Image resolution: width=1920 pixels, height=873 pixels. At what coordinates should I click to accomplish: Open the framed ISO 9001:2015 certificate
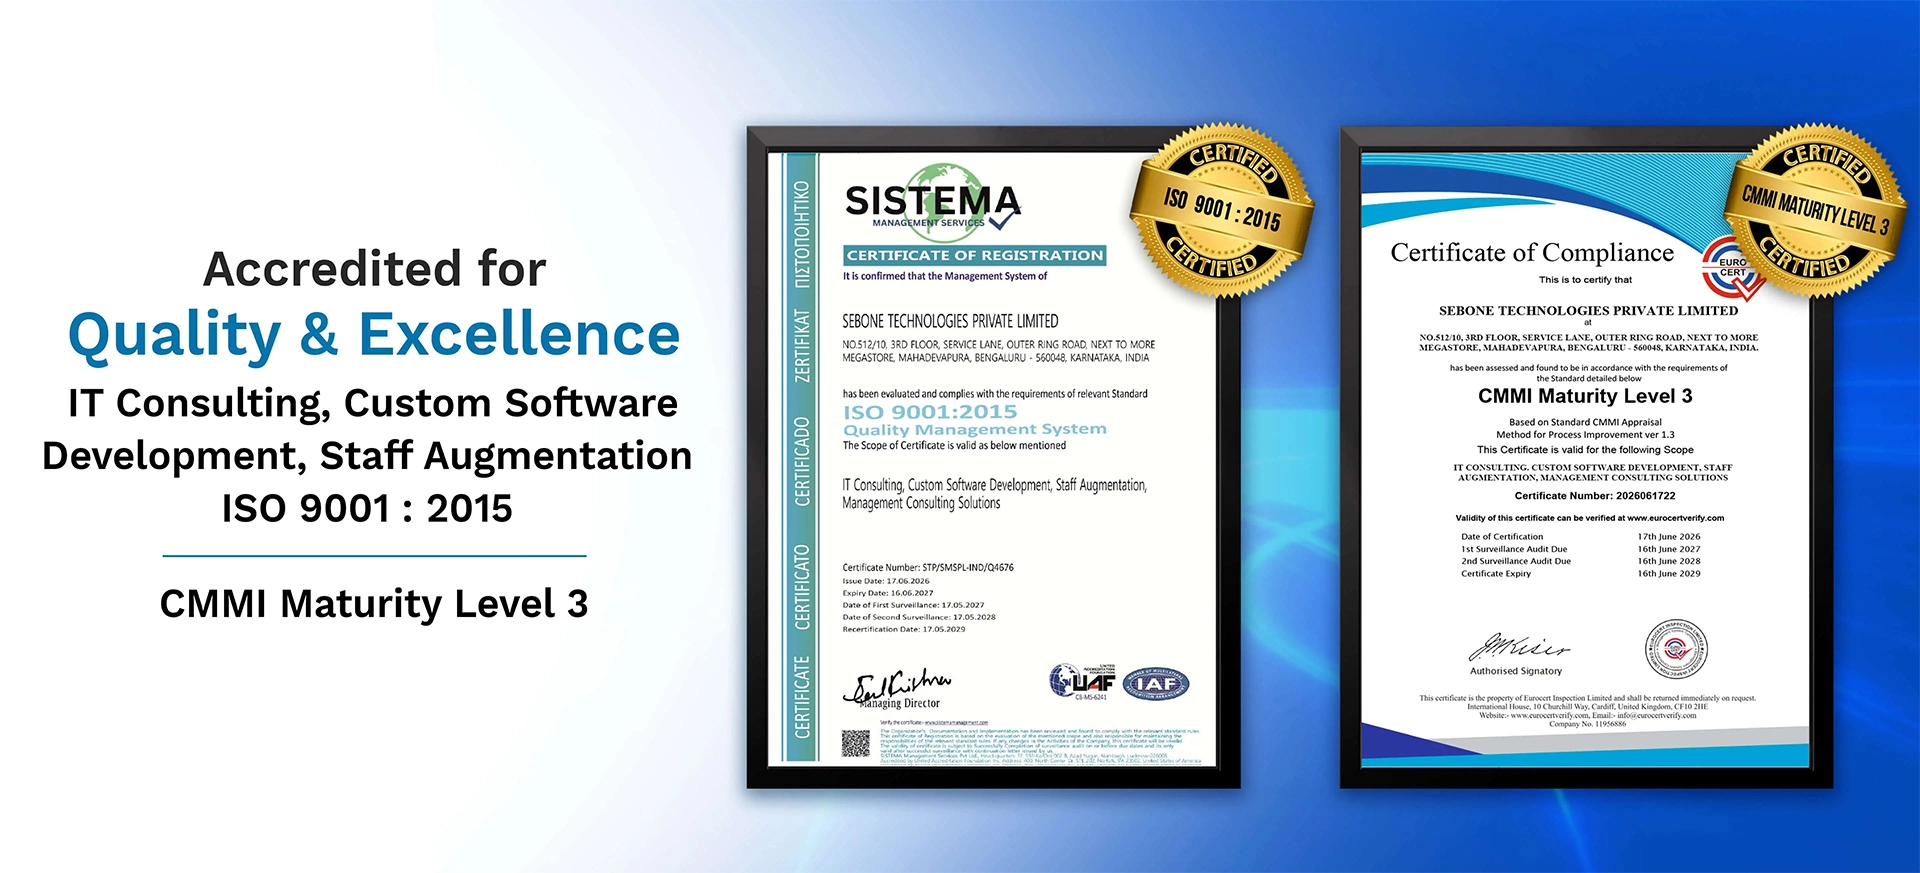click(993, 458)
